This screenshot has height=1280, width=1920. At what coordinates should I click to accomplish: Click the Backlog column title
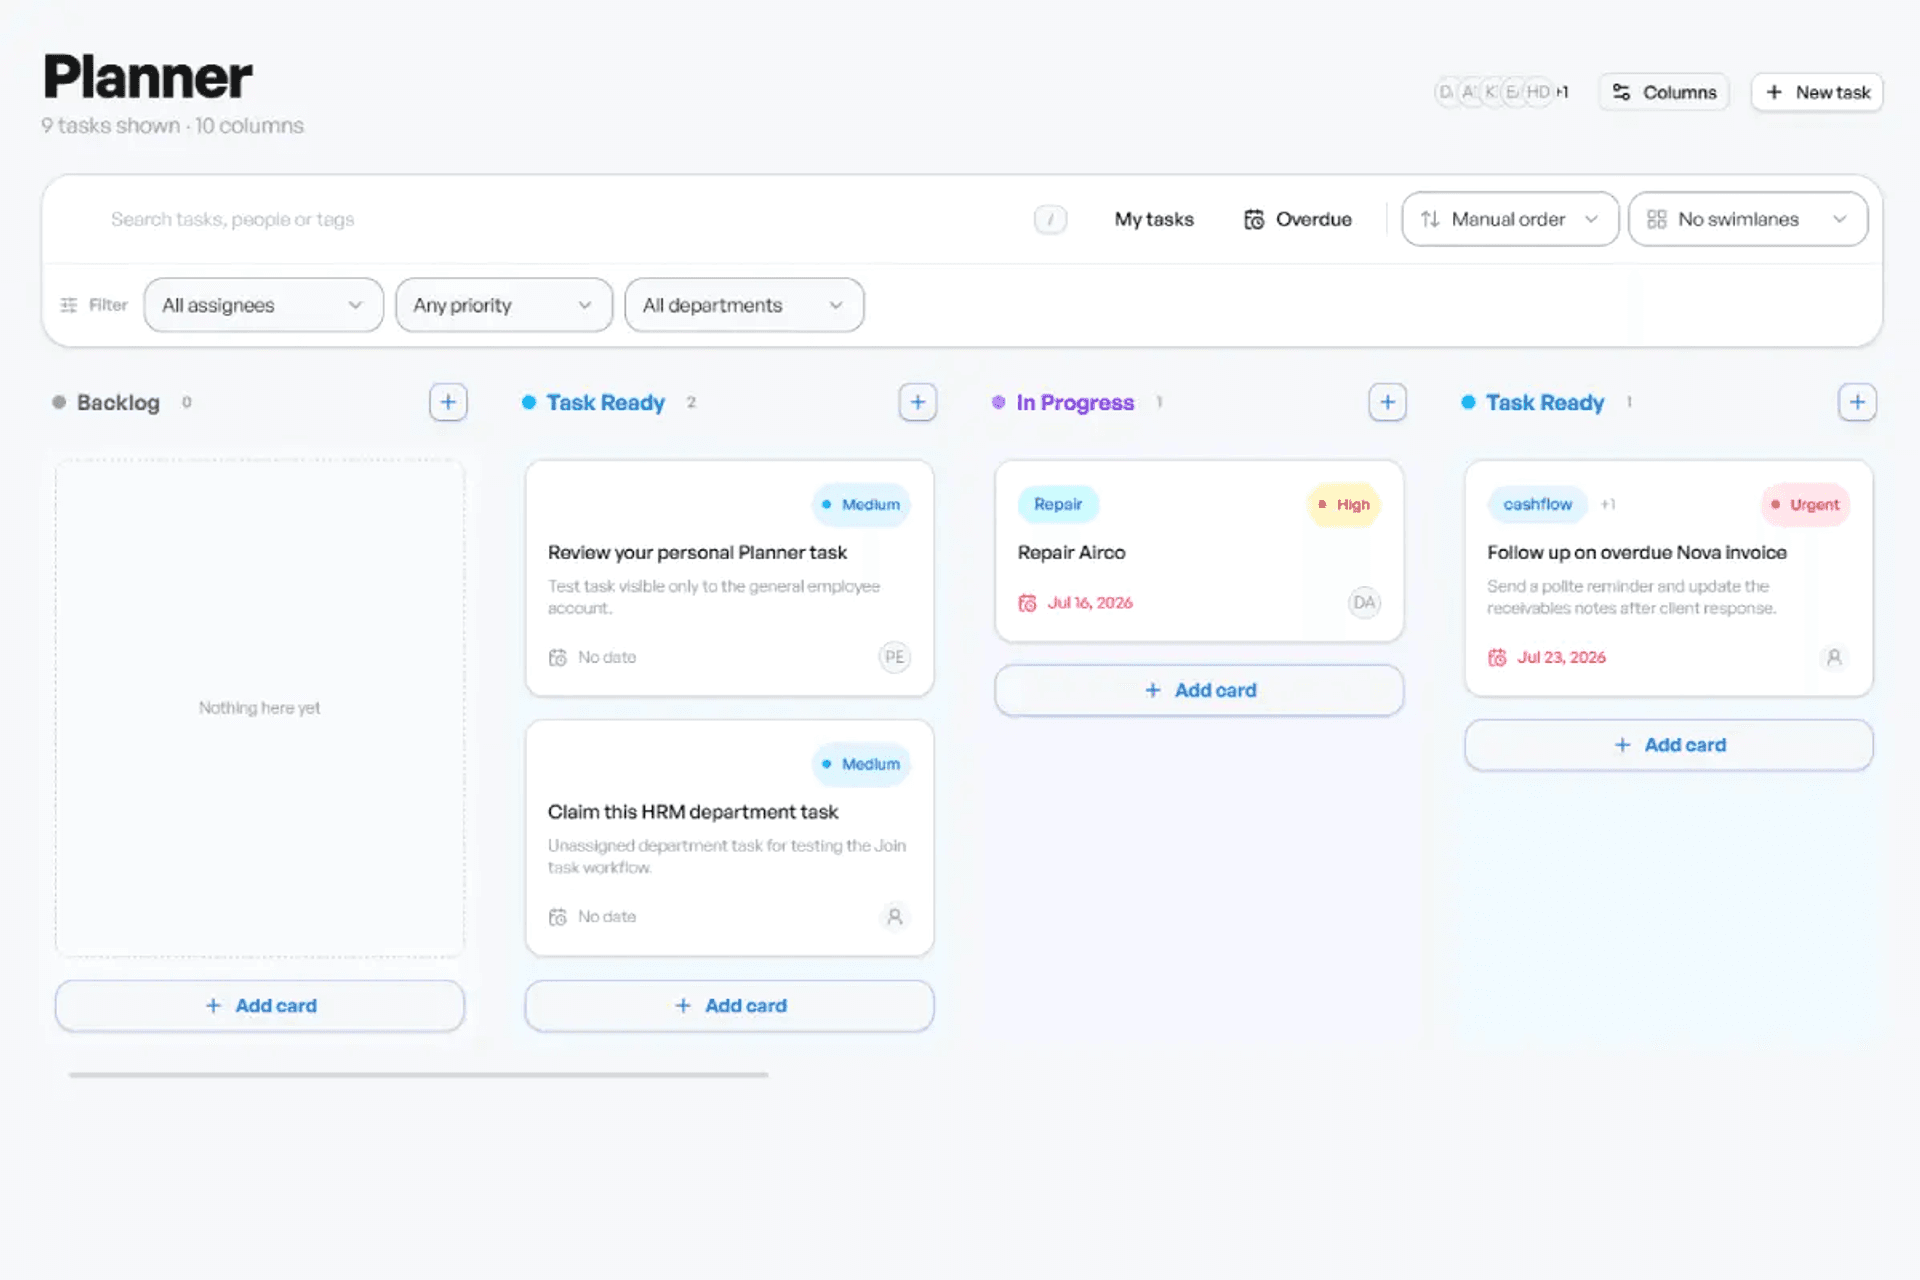pos(118,402)
